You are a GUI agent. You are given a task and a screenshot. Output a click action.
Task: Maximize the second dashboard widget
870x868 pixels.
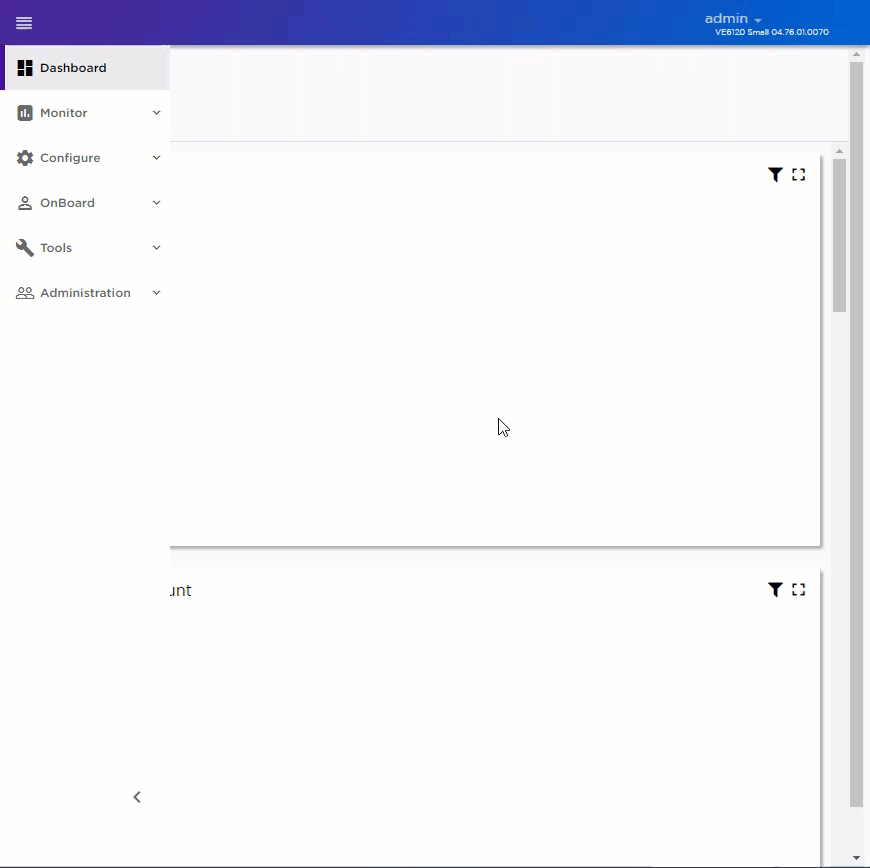798,590
